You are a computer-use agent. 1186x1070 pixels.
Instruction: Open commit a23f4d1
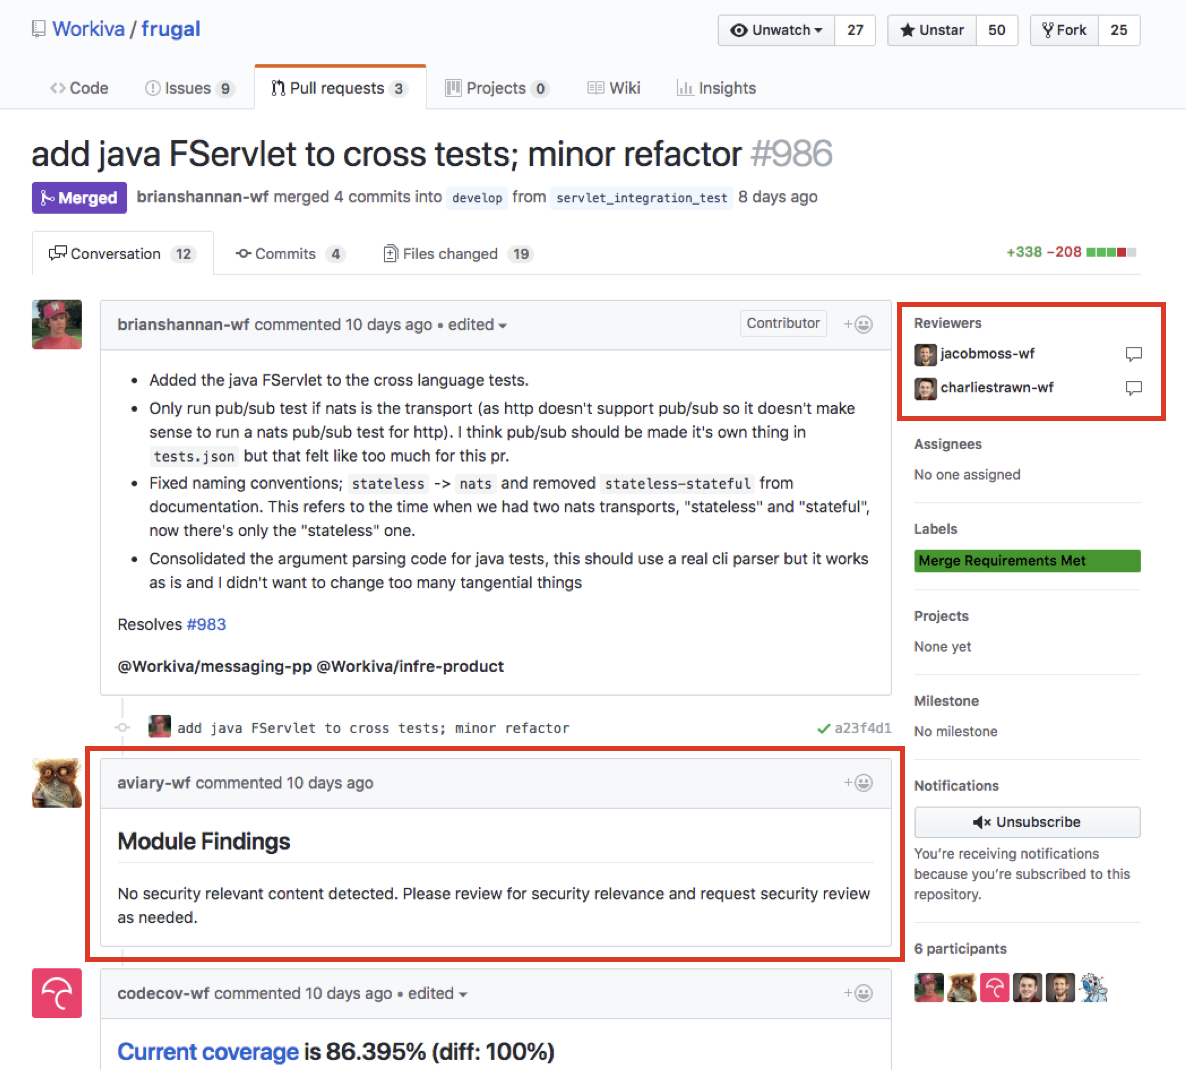[x=862, y=728]
